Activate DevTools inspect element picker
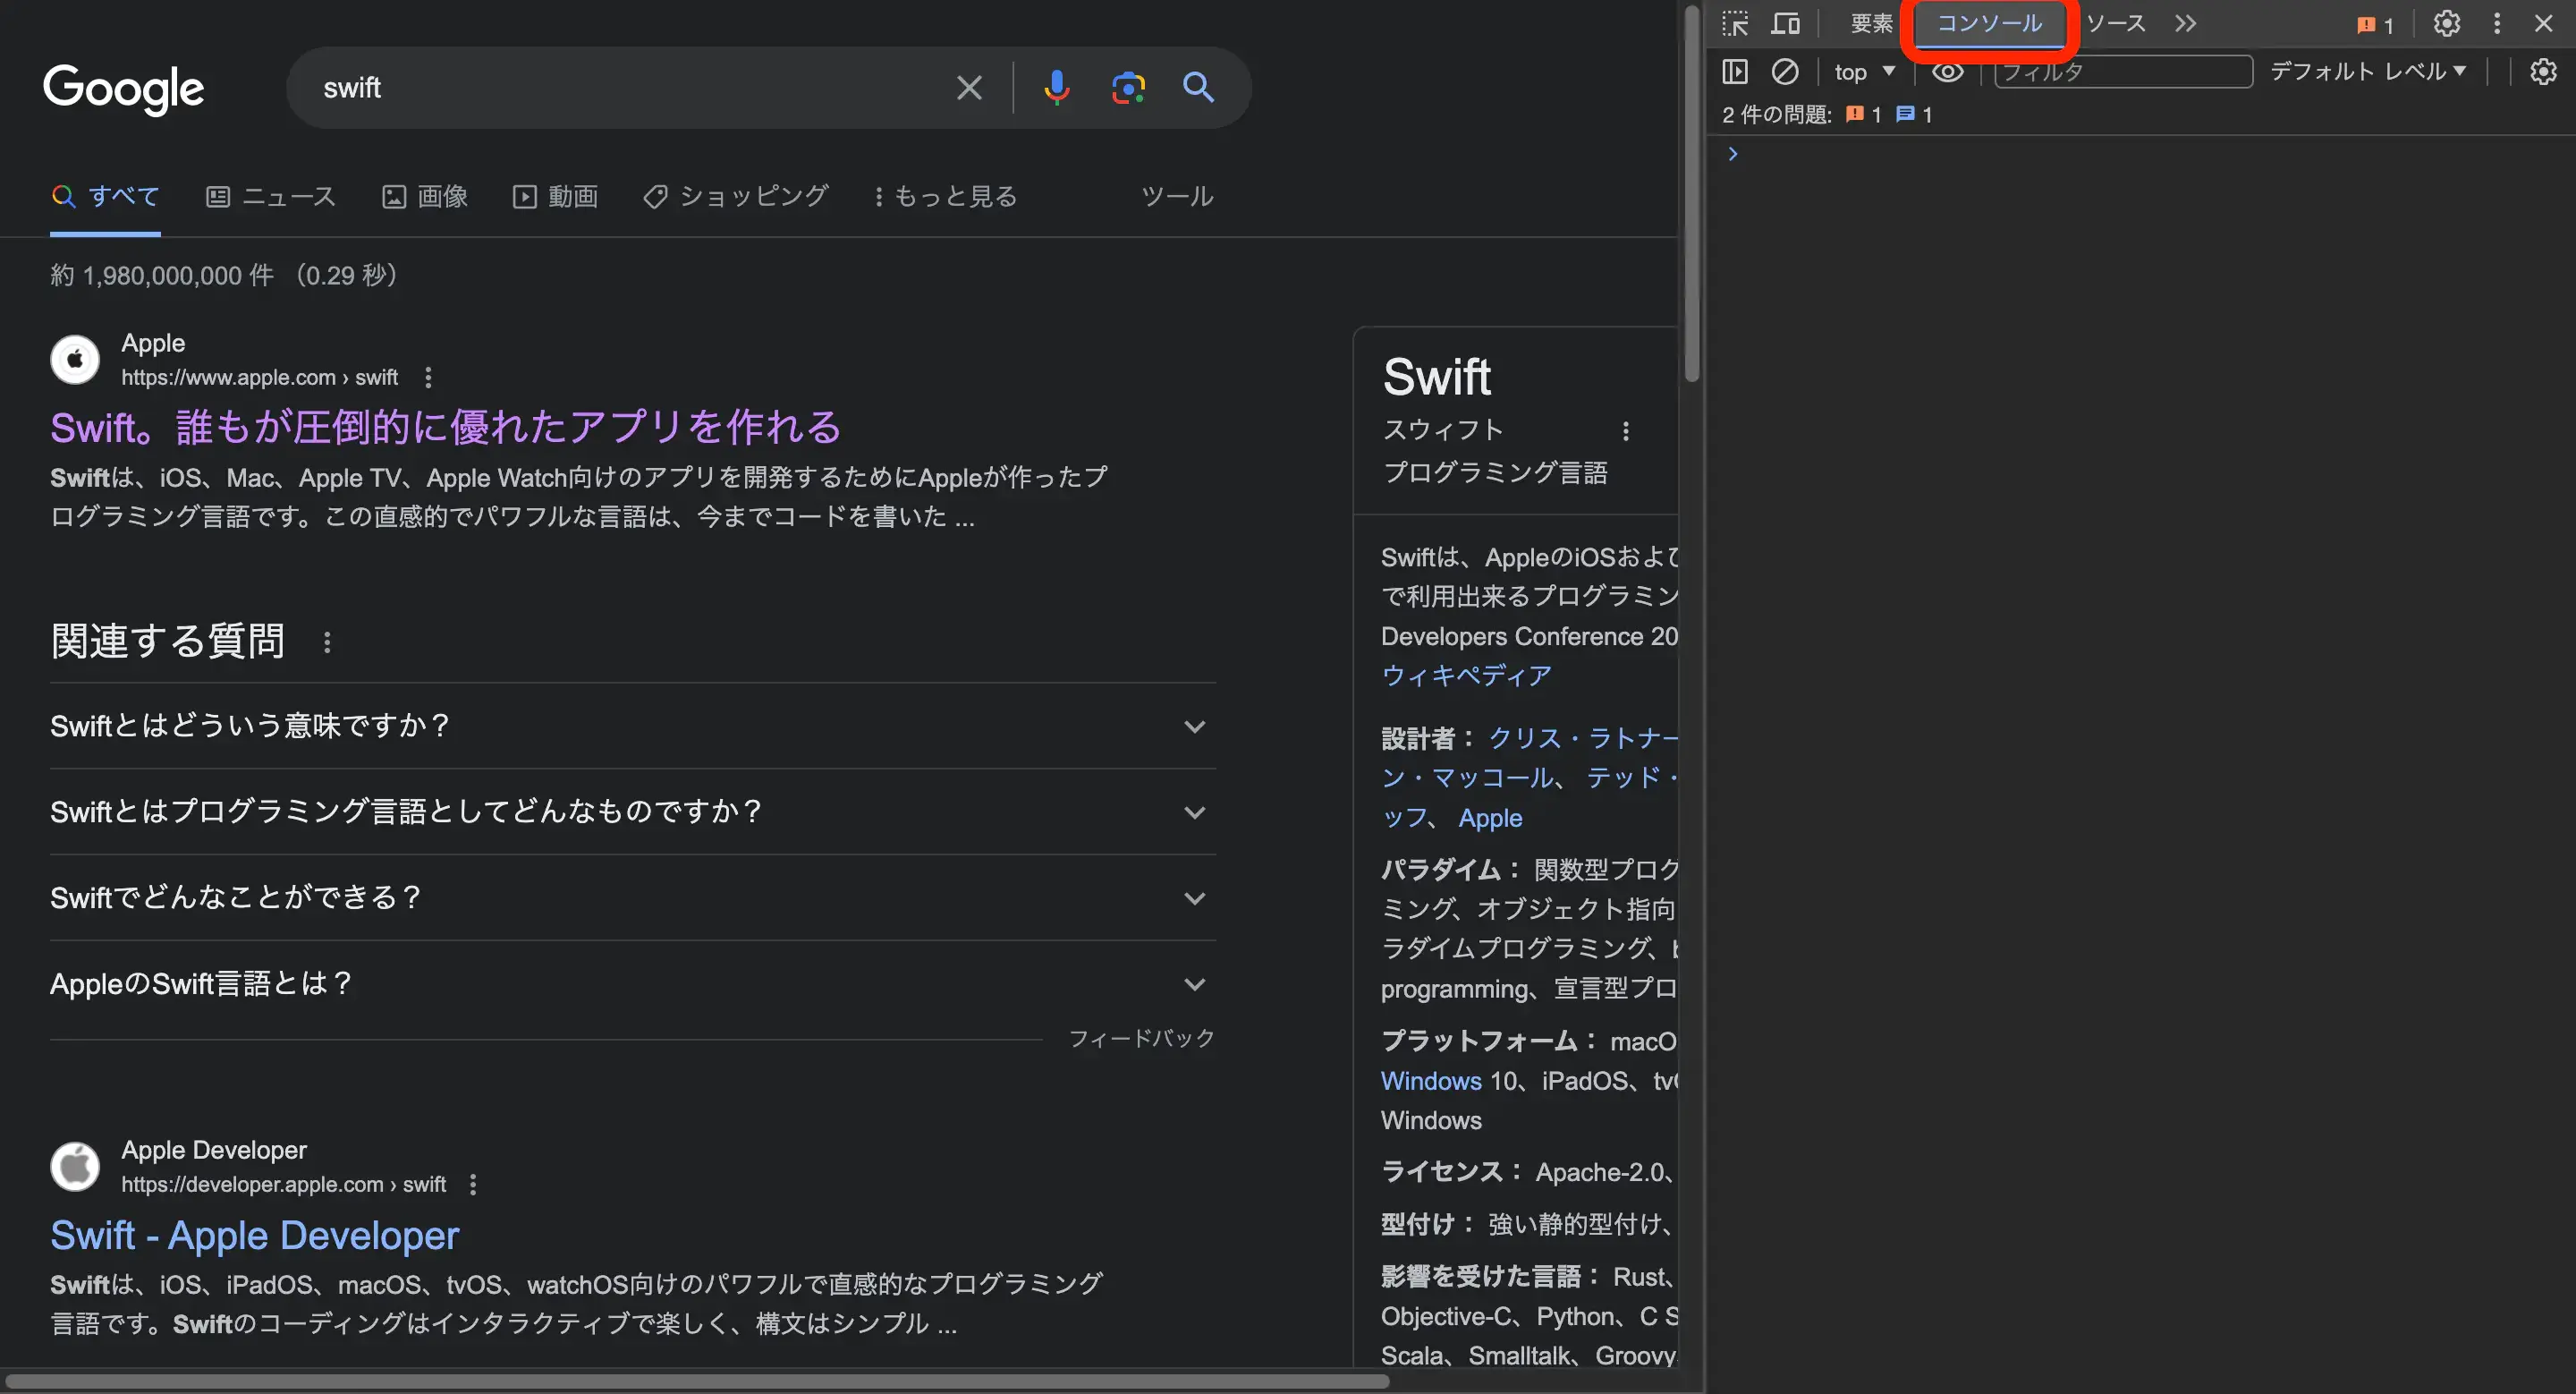 [x=1735, y=24]
